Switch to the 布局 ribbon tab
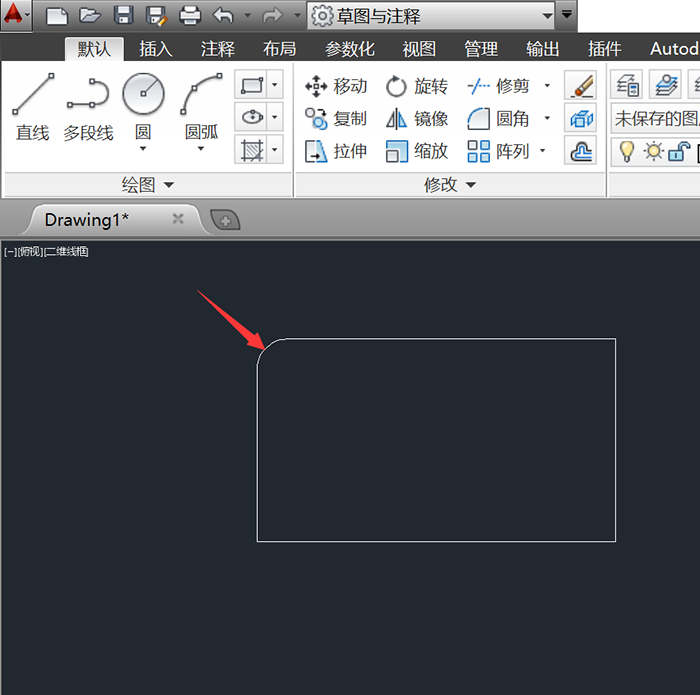 pos(279,49)
